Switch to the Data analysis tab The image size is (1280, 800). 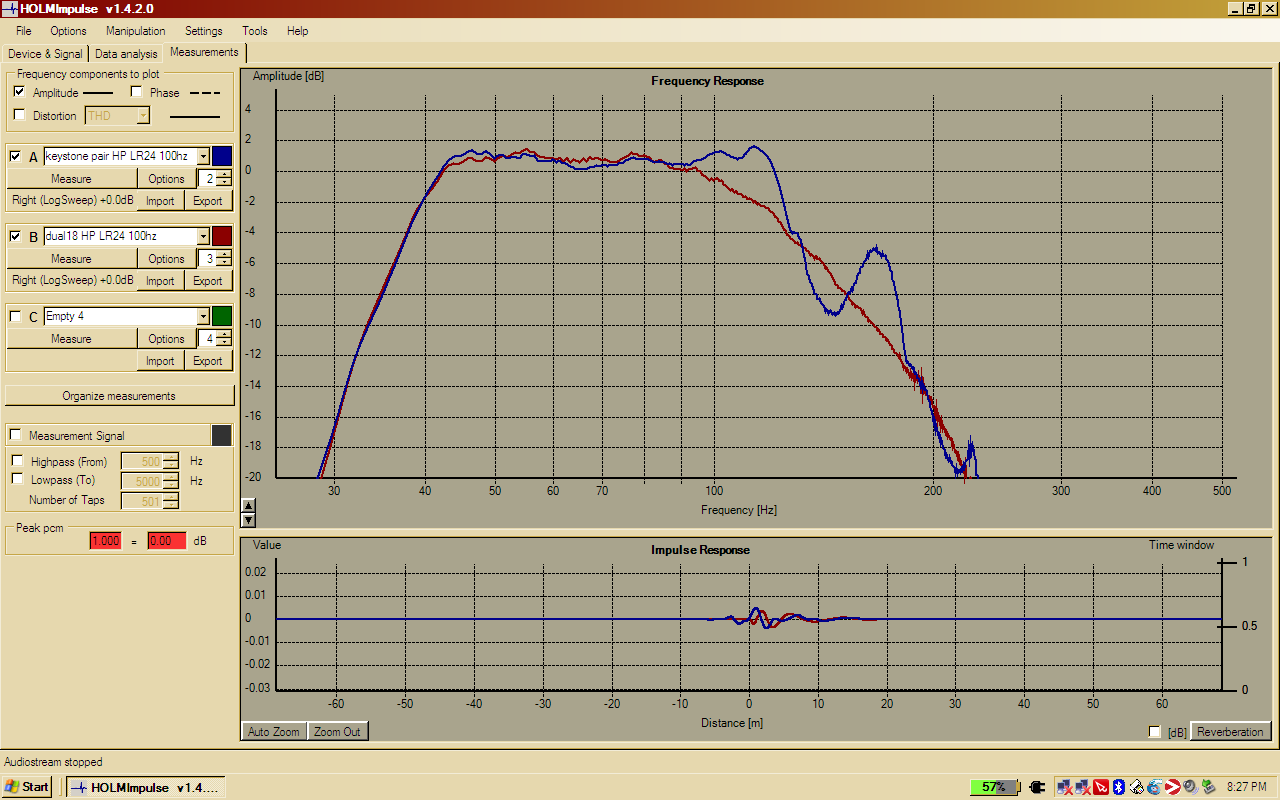tap(126, 54)
